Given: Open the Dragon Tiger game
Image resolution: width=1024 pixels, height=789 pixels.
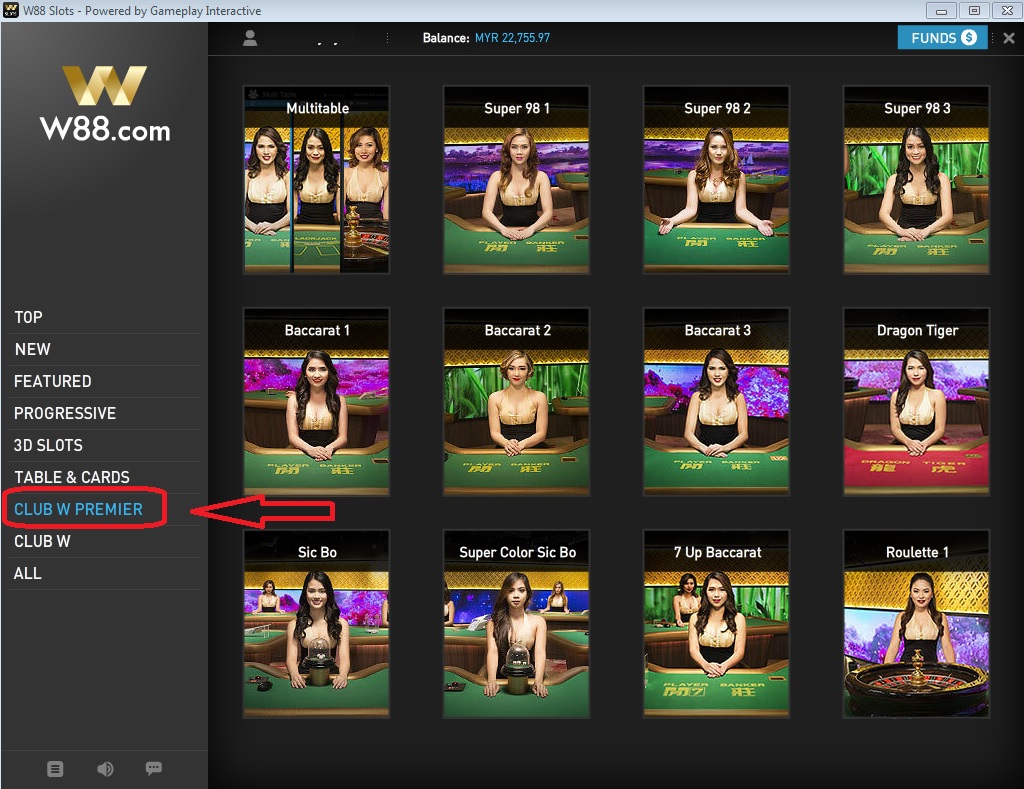Looking at the screenshot, I should pyautogui.click(x=916, y=402).
